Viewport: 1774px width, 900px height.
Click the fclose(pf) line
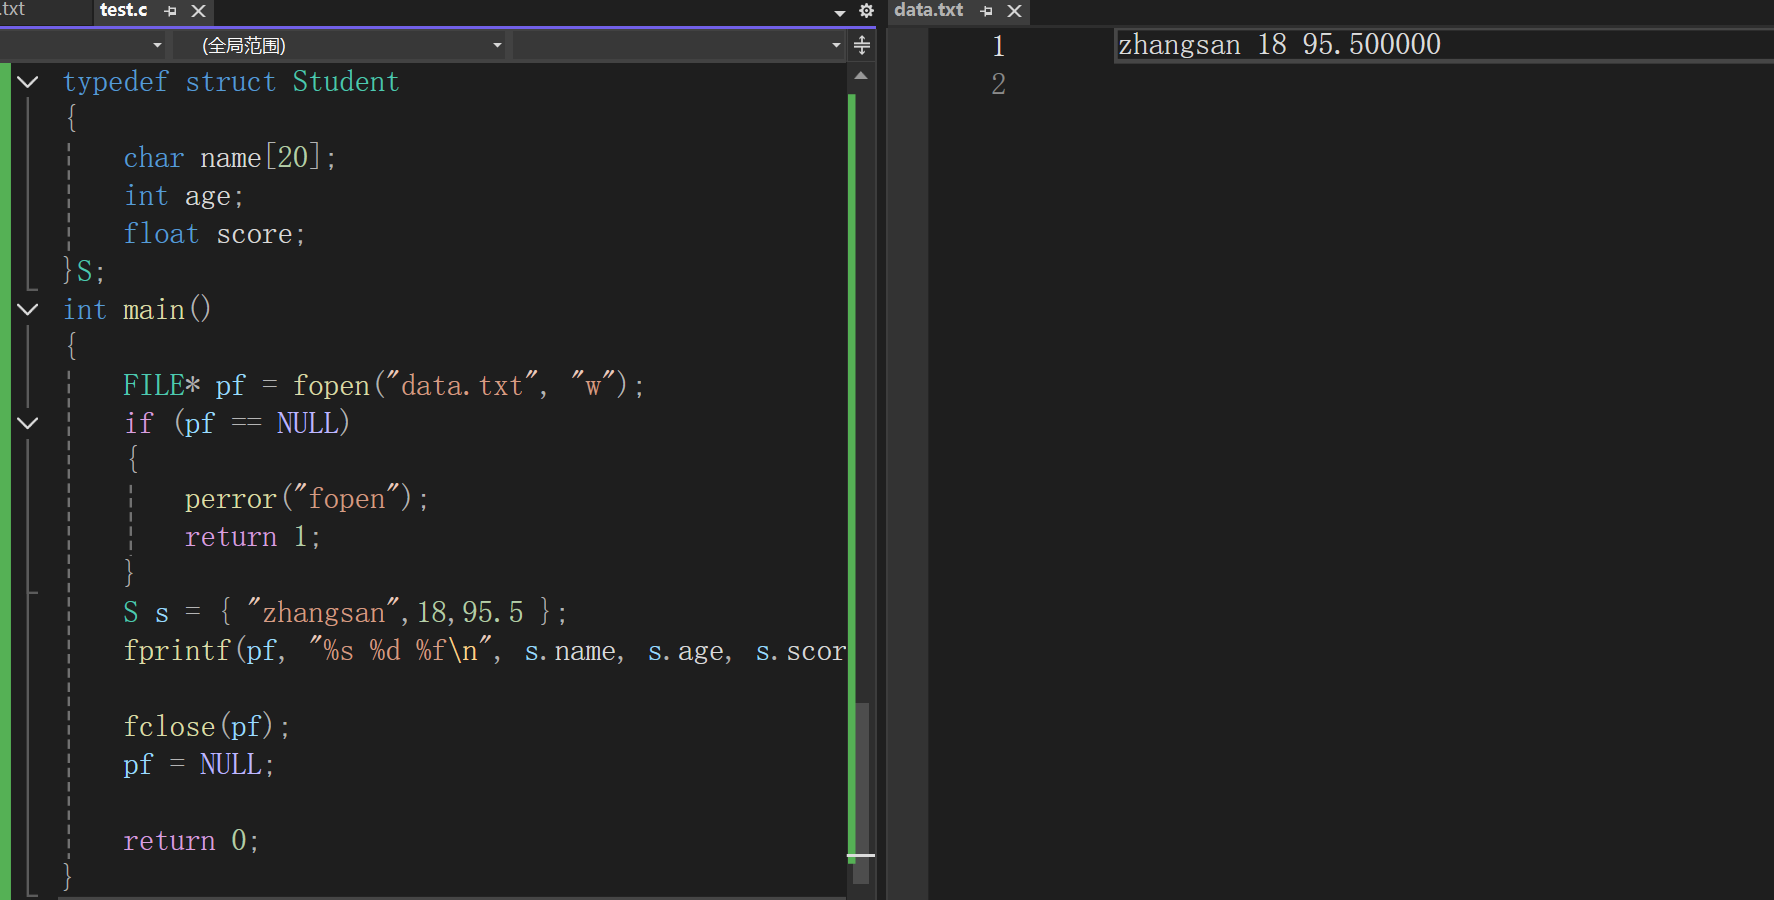[207, 727]
